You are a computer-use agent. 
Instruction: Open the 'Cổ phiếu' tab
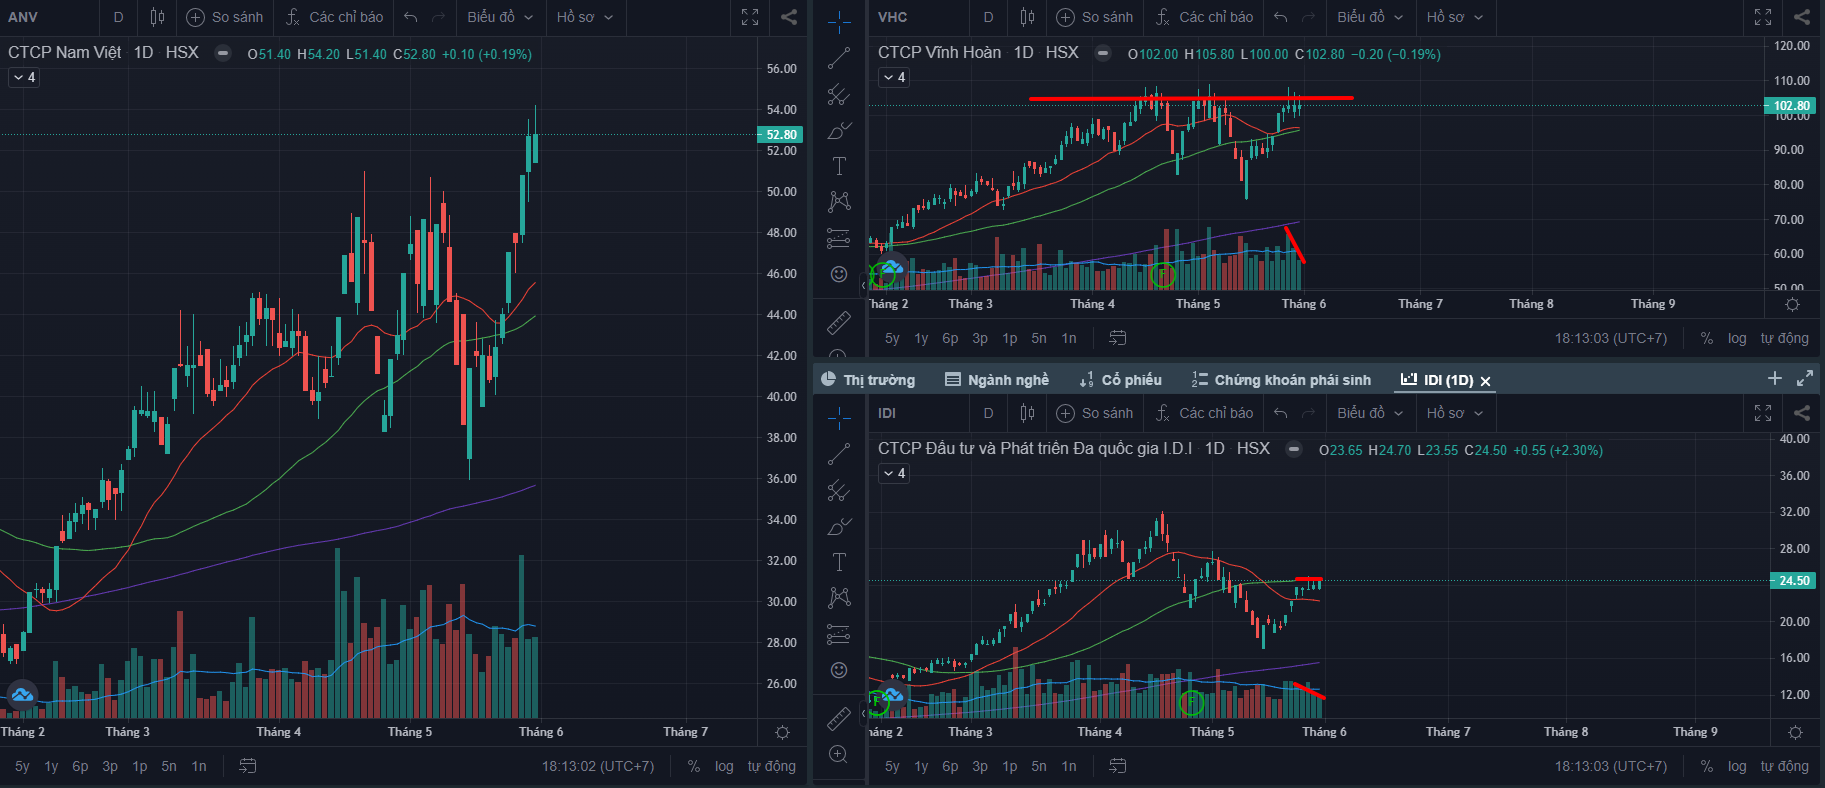click(1121, 380)
